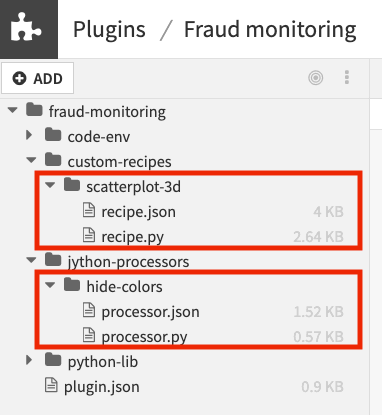Click the 2.64 KB size value
The width and height of the screenshot is (382, 415).
(318, 237)
